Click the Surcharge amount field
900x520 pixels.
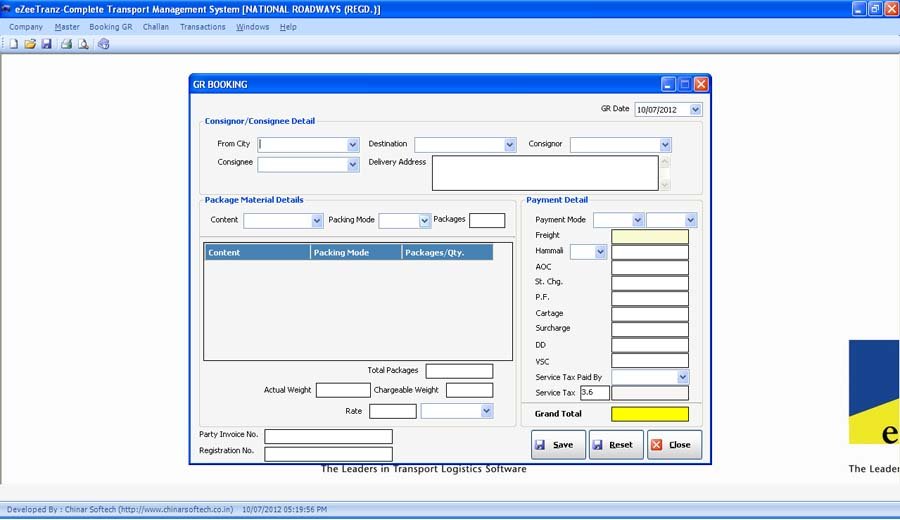point(650,329)
